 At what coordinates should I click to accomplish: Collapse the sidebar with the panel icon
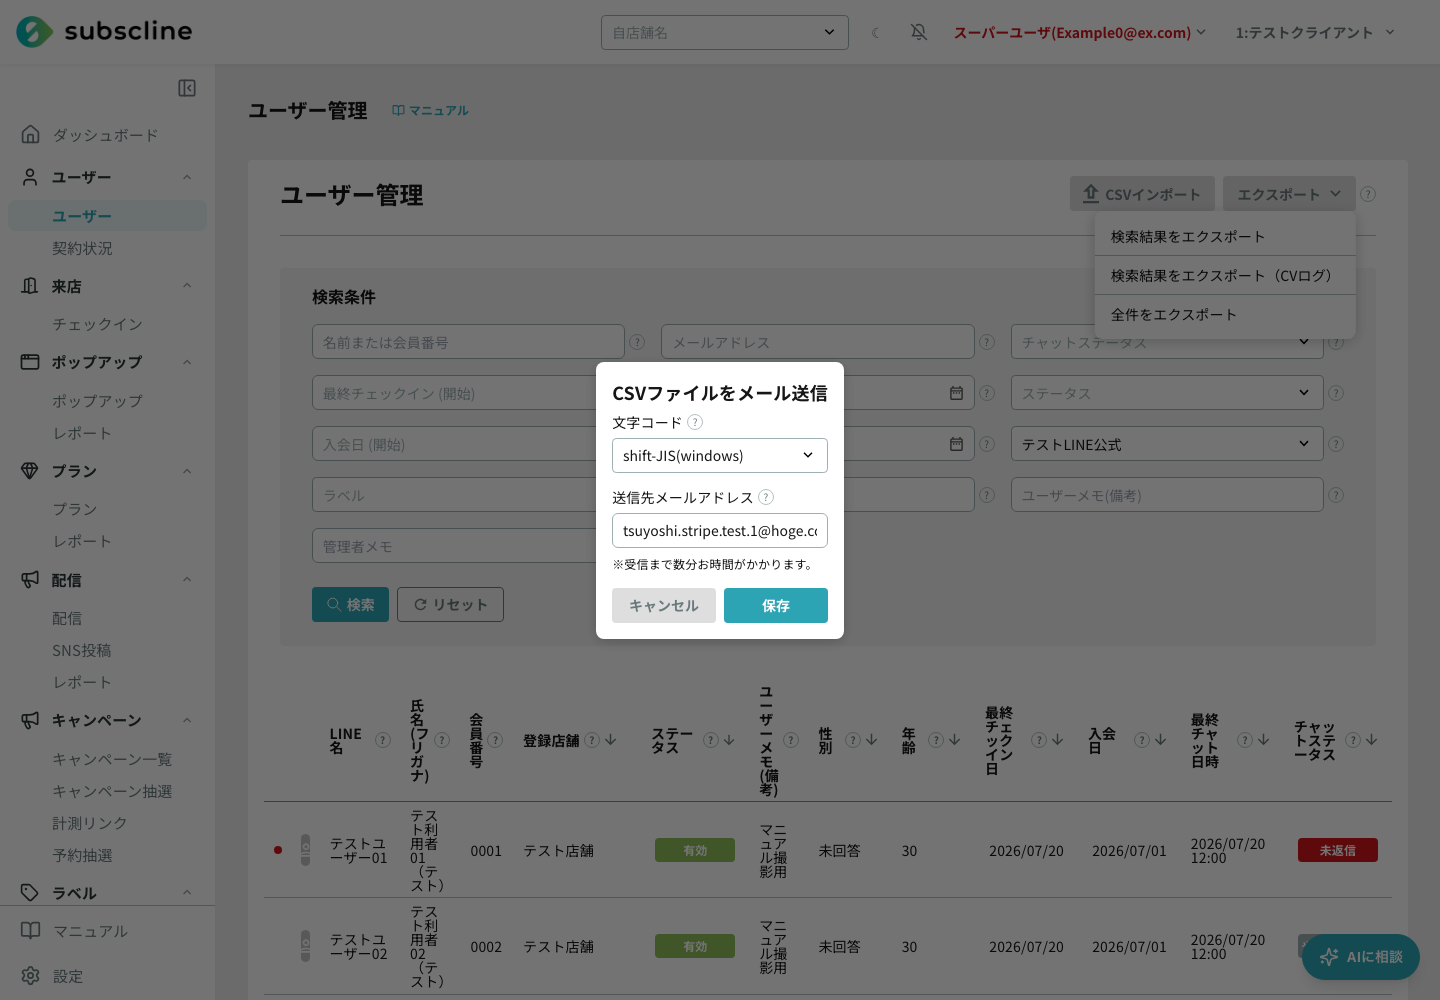(x=187, y=88)
